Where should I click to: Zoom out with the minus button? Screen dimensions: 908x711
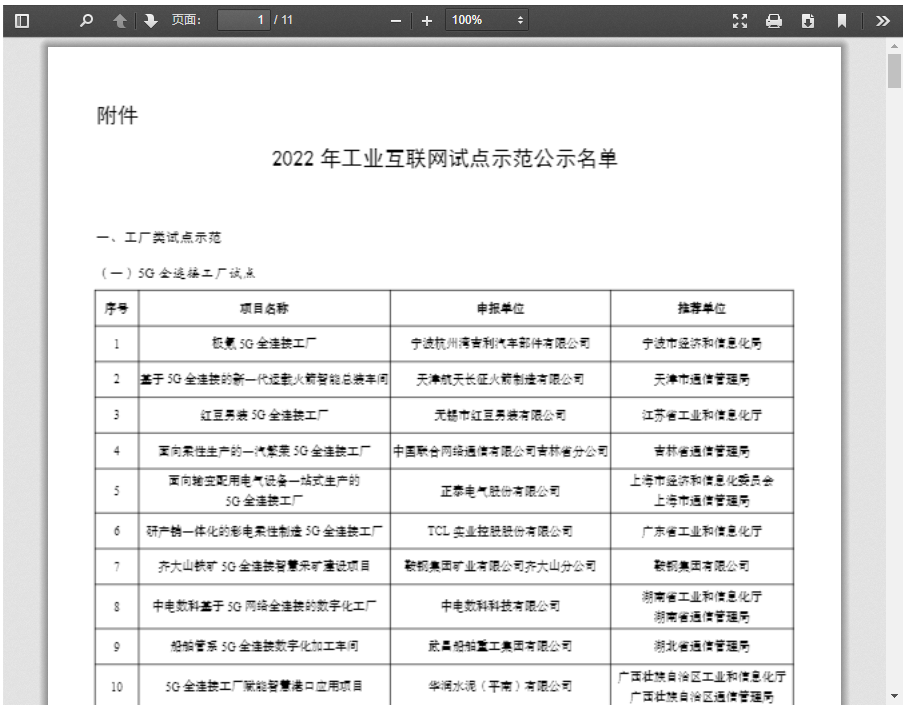396,20
